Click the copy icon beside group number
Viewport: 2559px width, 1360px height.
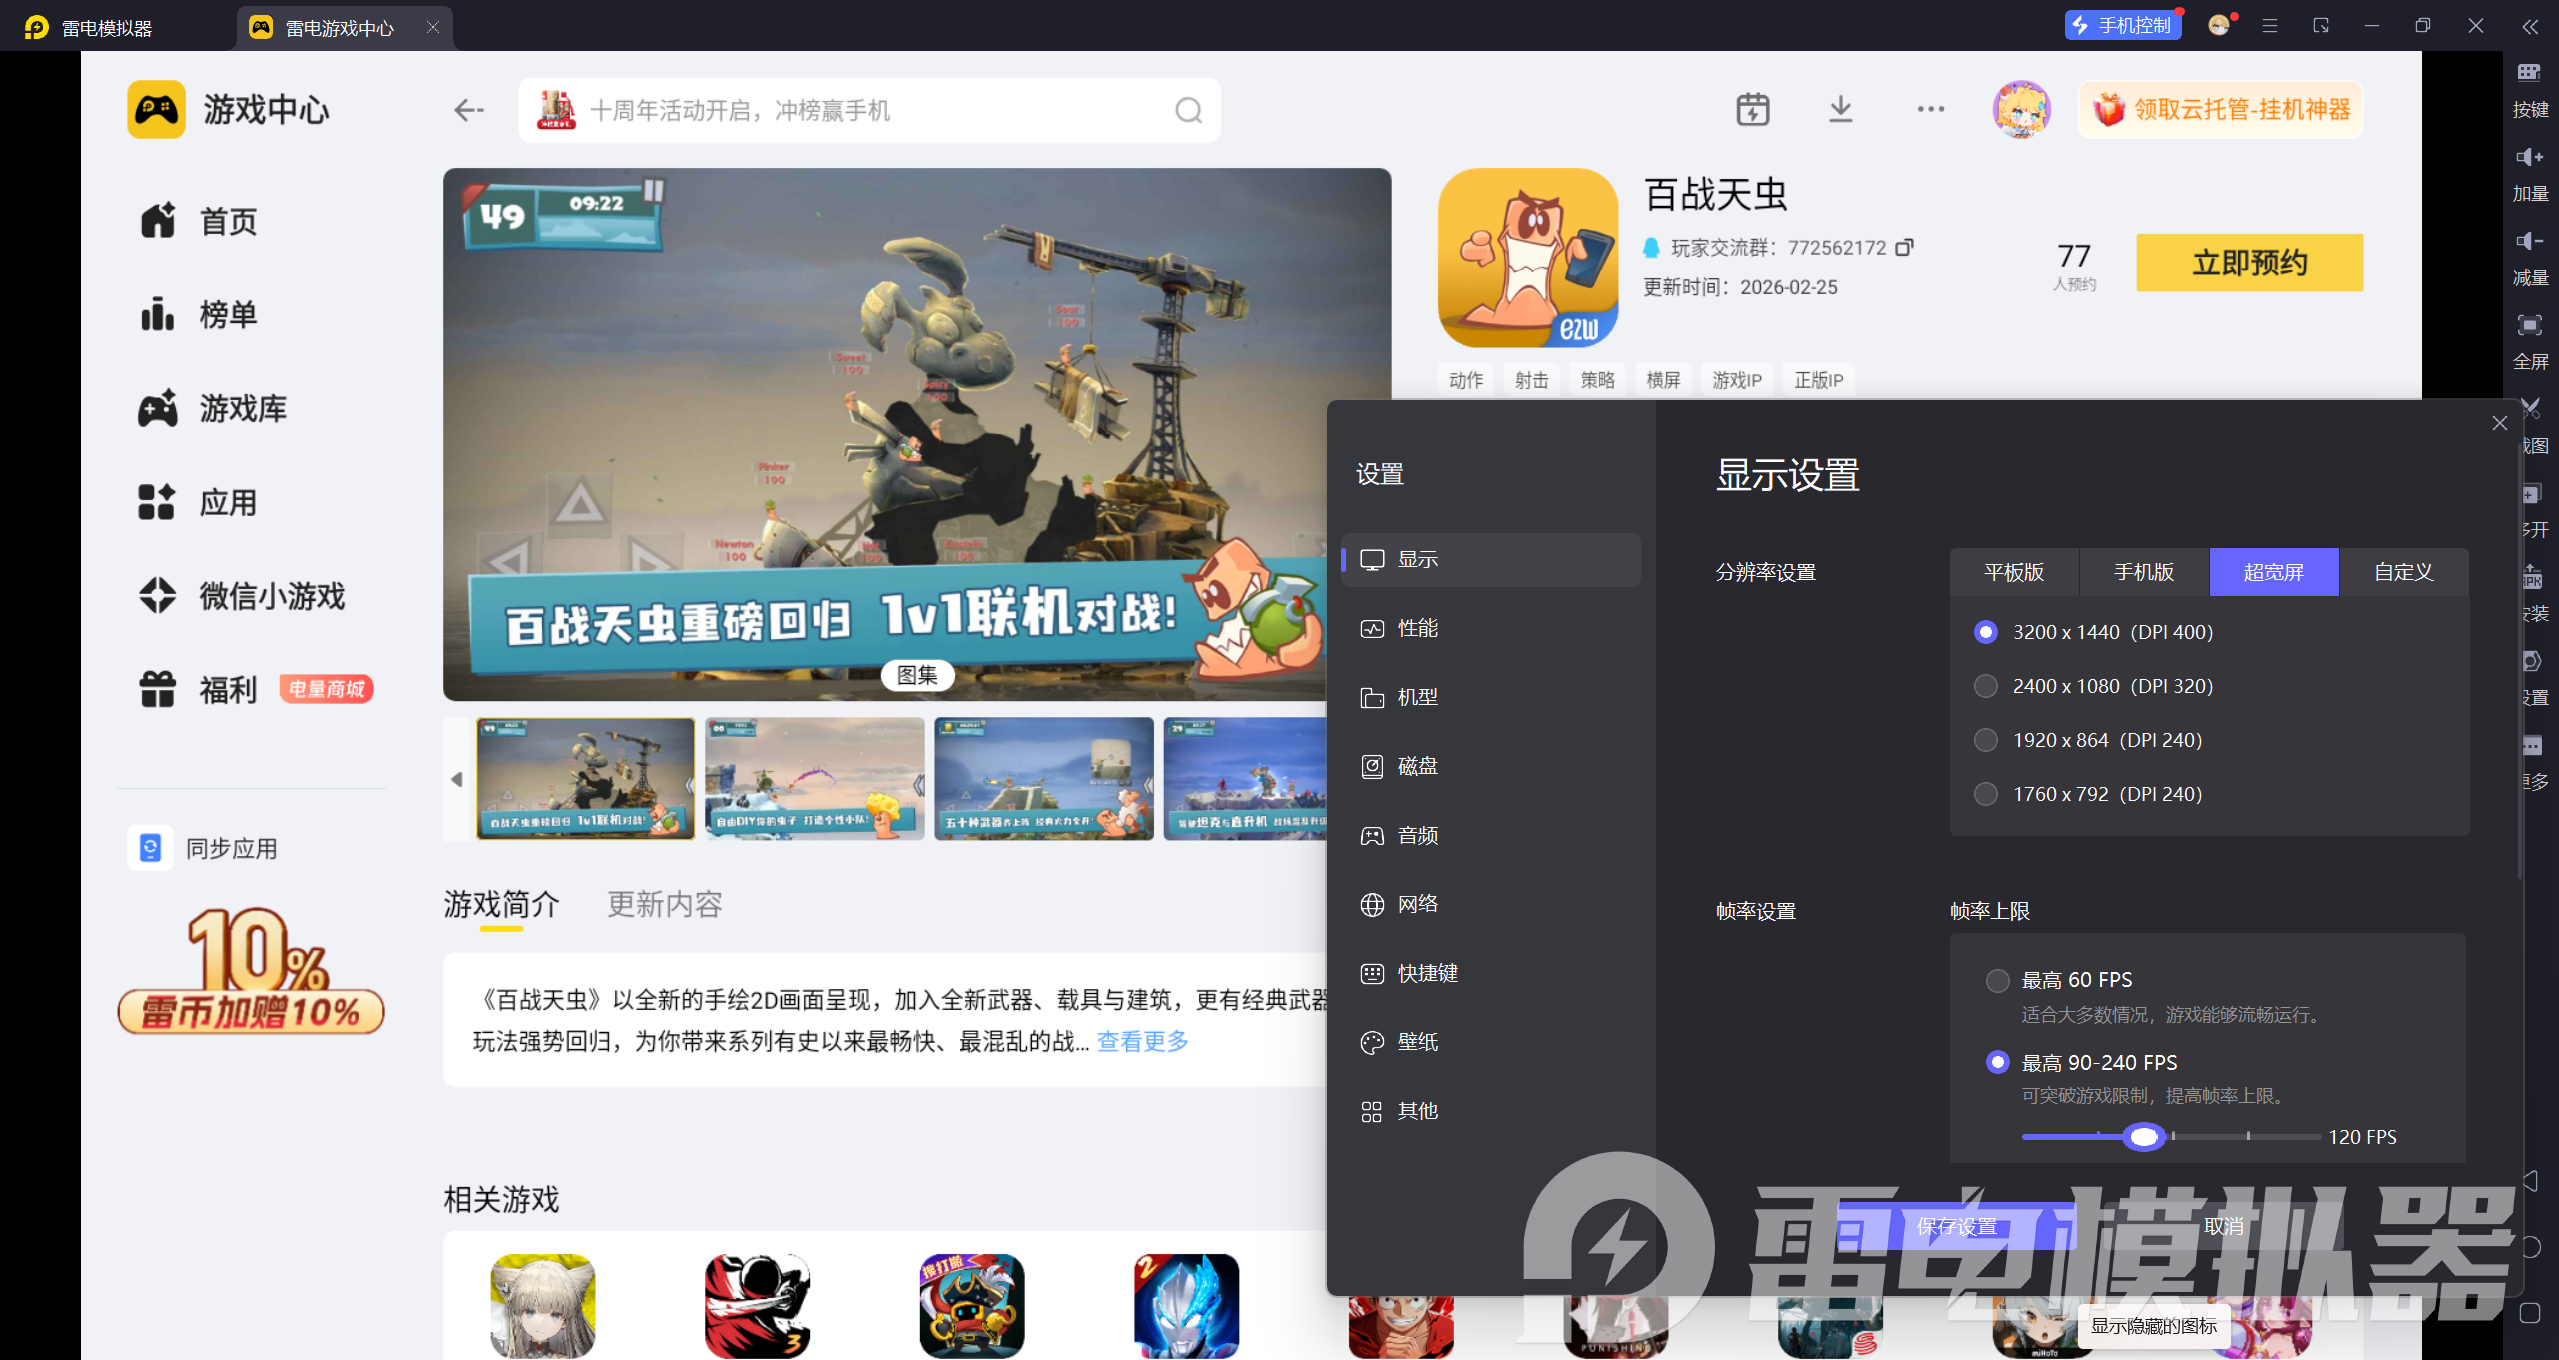pyautogui.click(x=1904, y=247)
